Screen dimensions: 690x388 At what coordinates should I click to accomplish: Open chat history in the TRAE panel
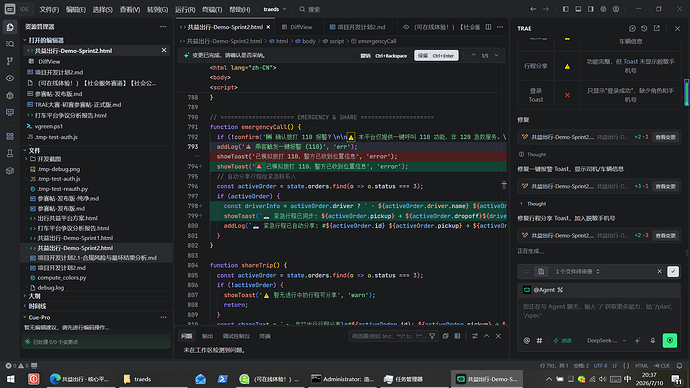644,28
